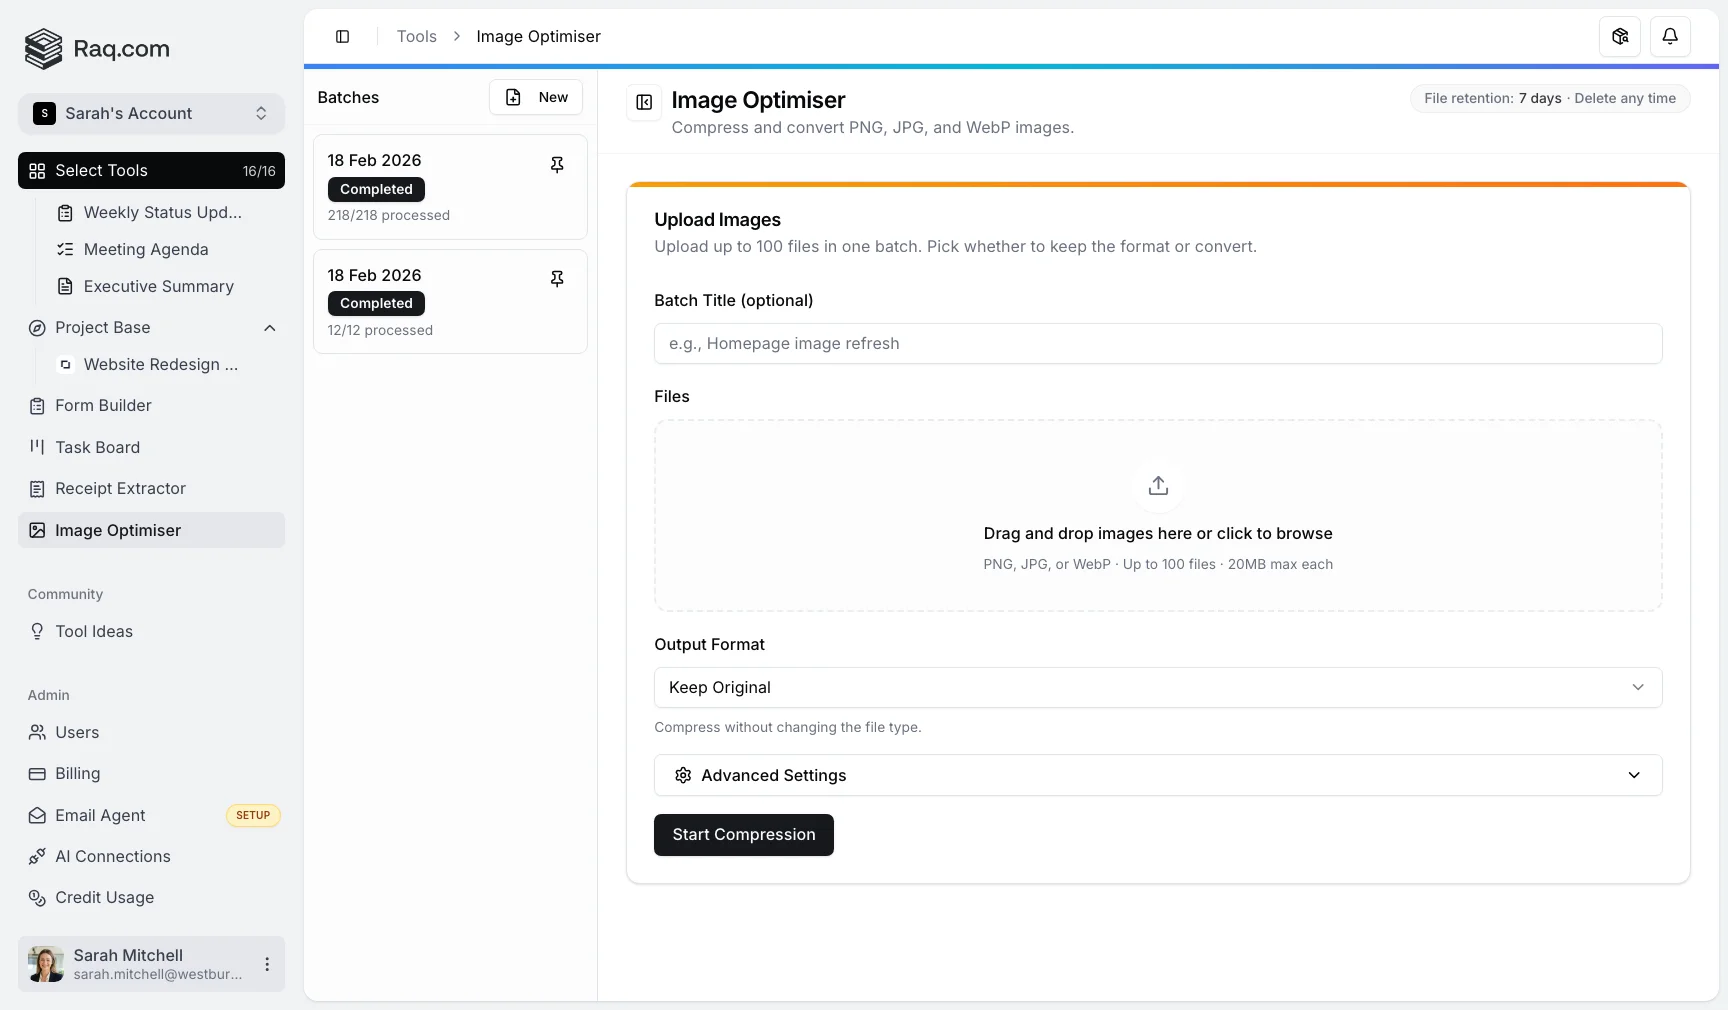Toggle the sidebar panel icon in header
1728x1010 pixels.
click(x=342, y=37)
